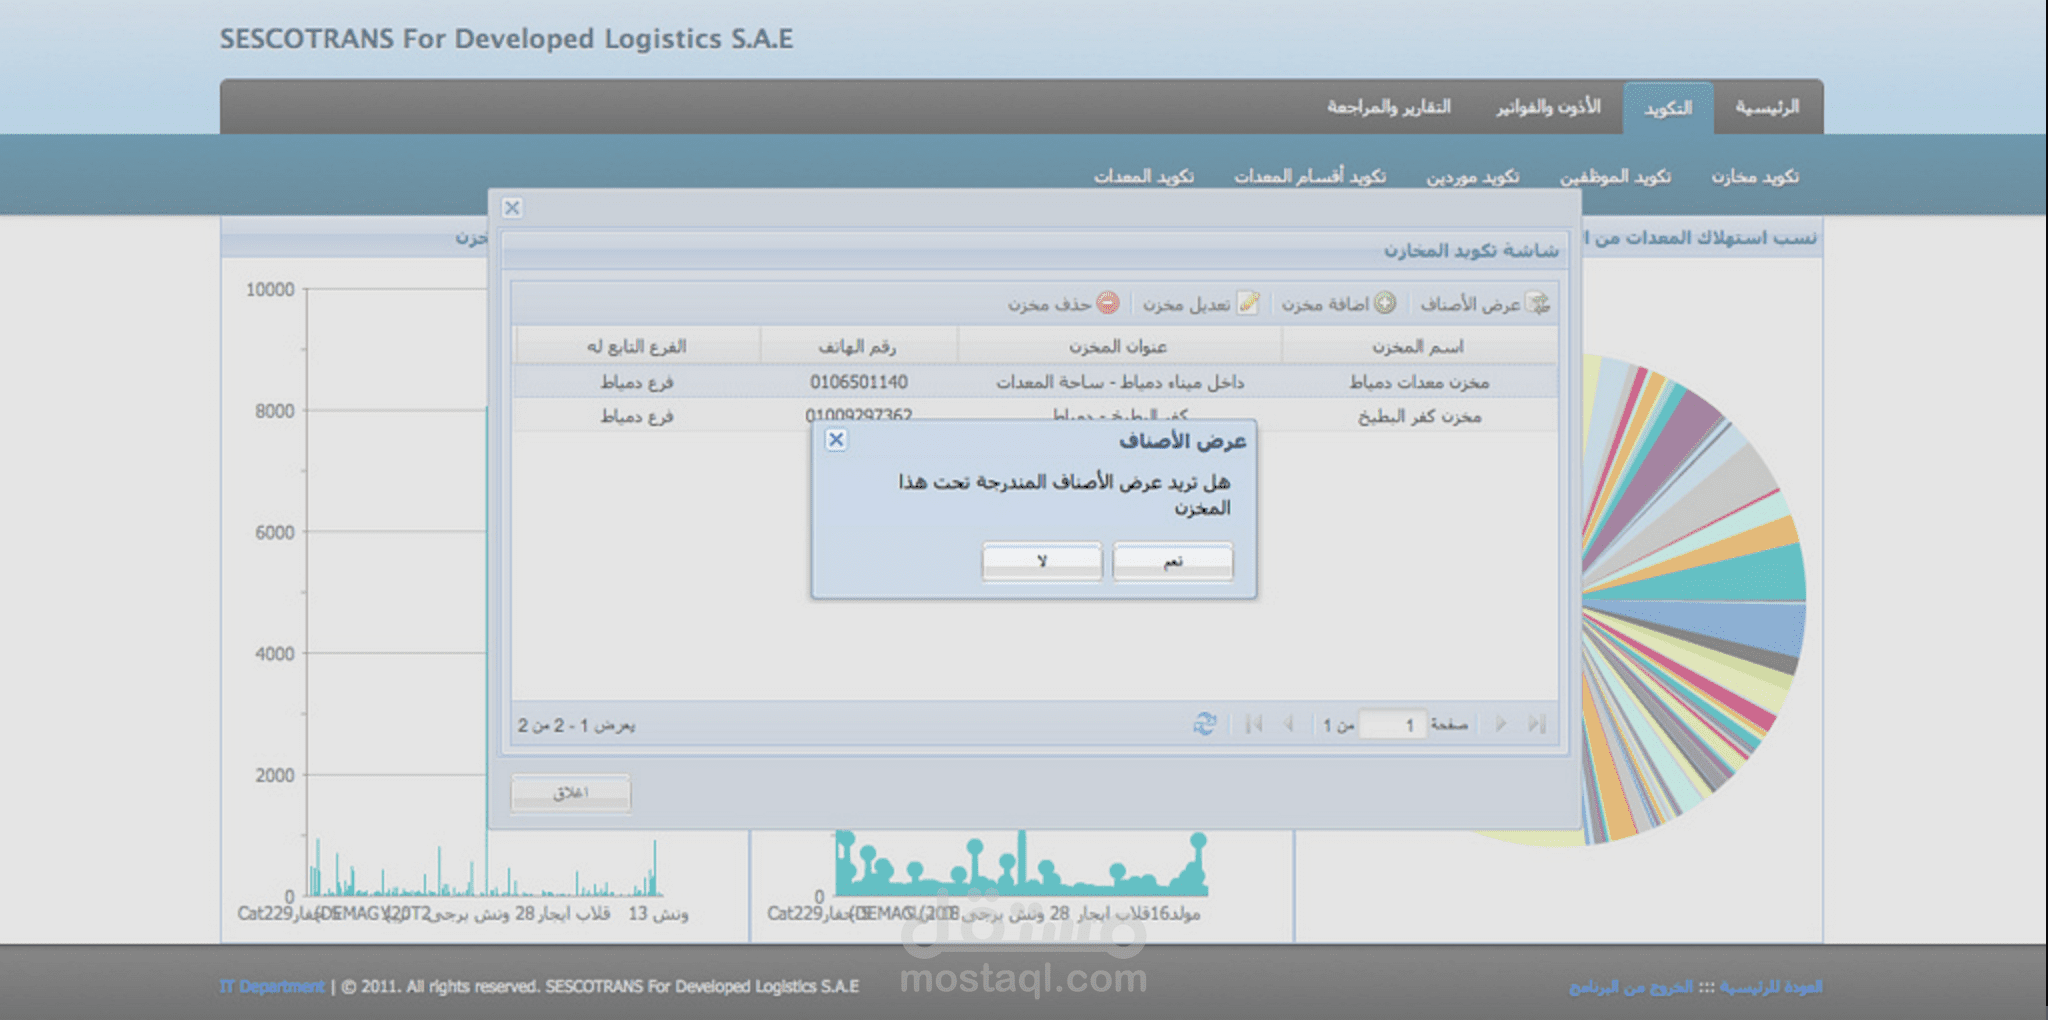Click the تعديل مخزن (edit warehouse) pencil icon
This screenshot has width=2048, height=1020.
[1249, 303]
